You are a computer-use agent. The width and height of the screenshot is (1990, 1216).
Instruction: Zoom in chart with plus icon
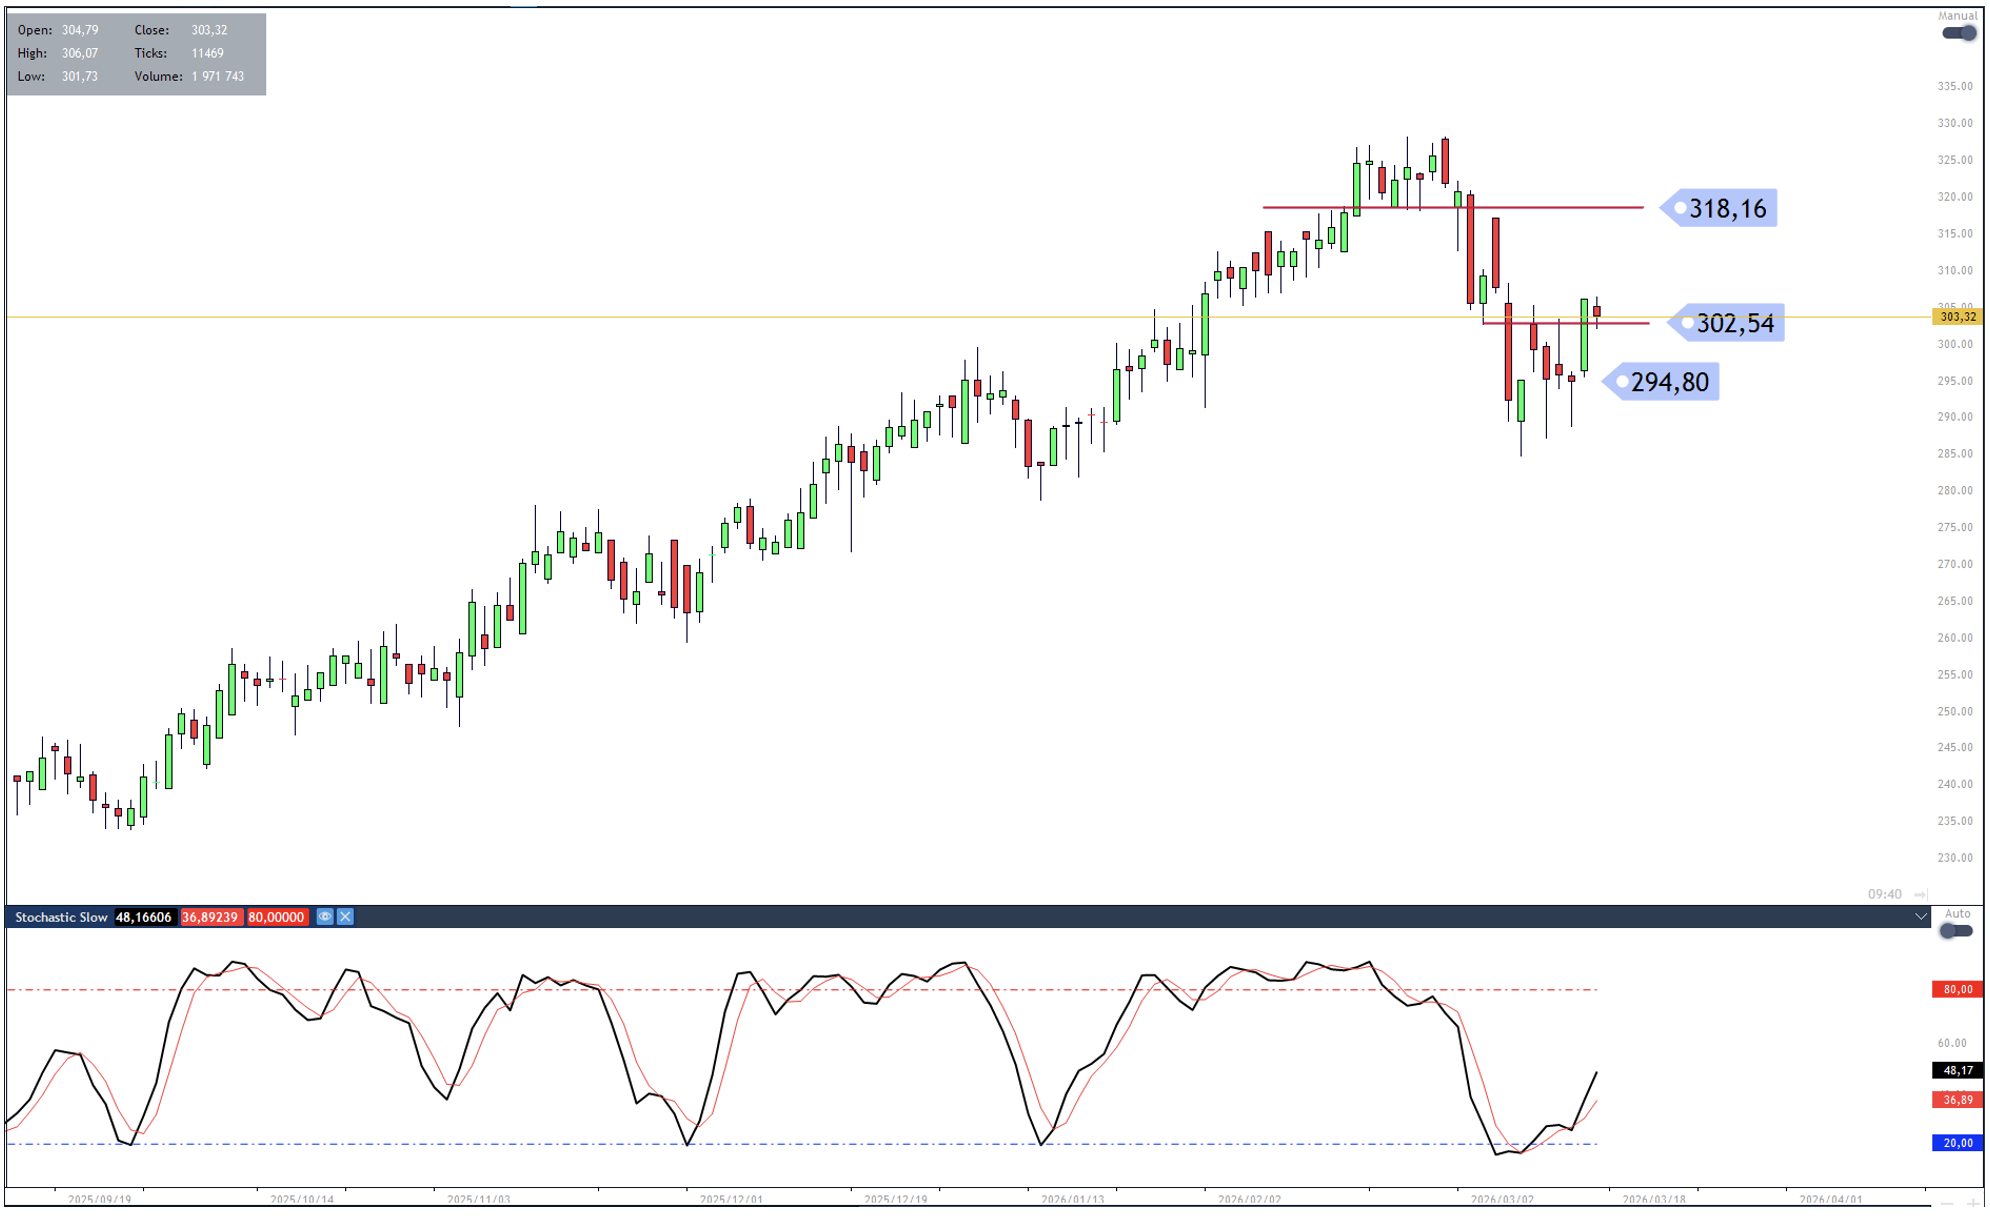(1973, 1204)
